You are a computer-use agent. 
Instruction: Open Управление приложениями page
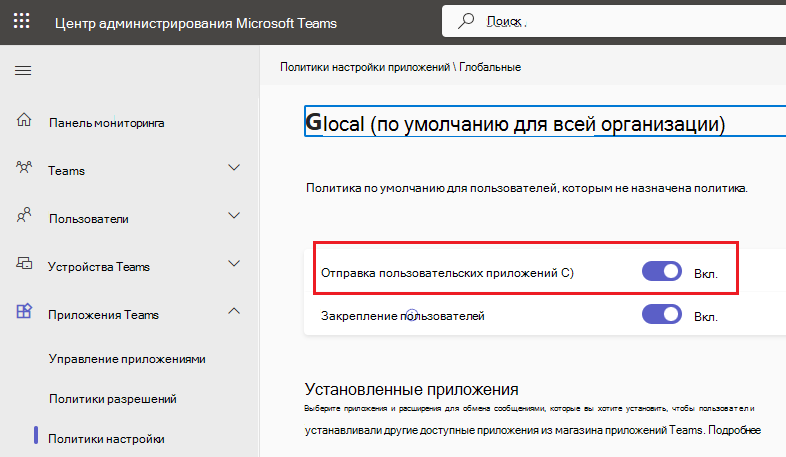coord(127,359)
